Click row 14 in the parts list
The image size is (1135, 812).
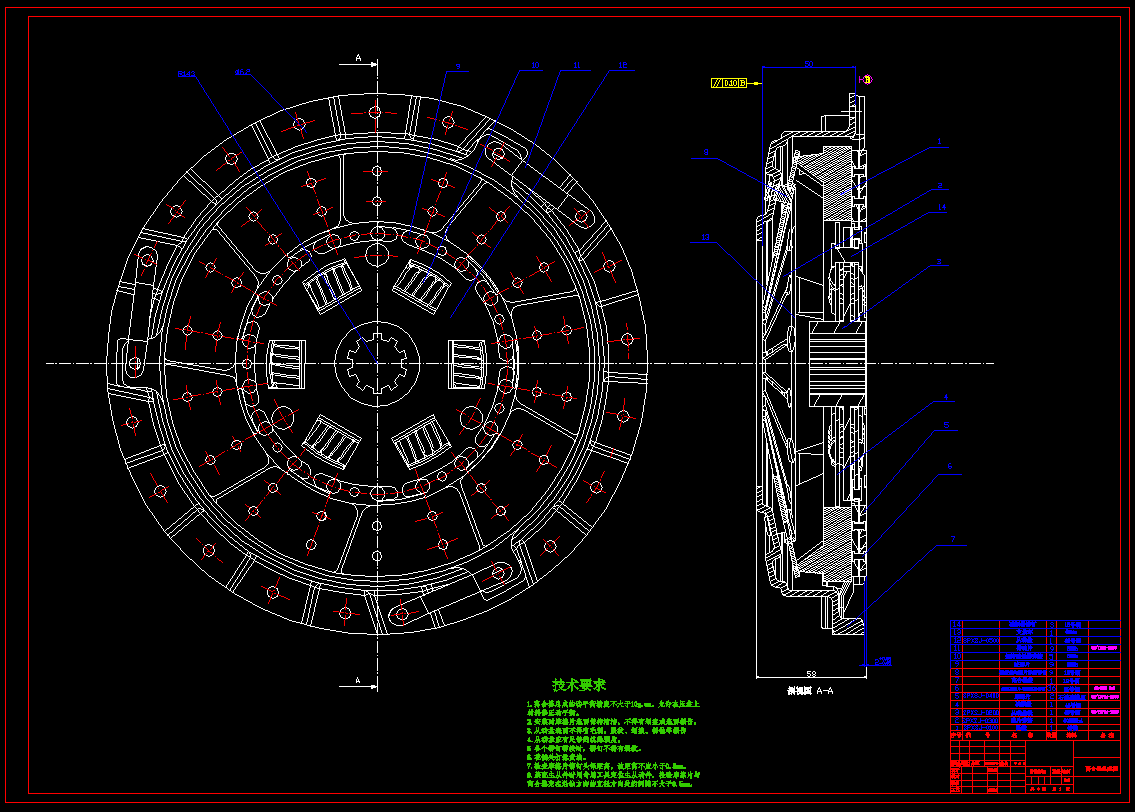pos(1035,624)
